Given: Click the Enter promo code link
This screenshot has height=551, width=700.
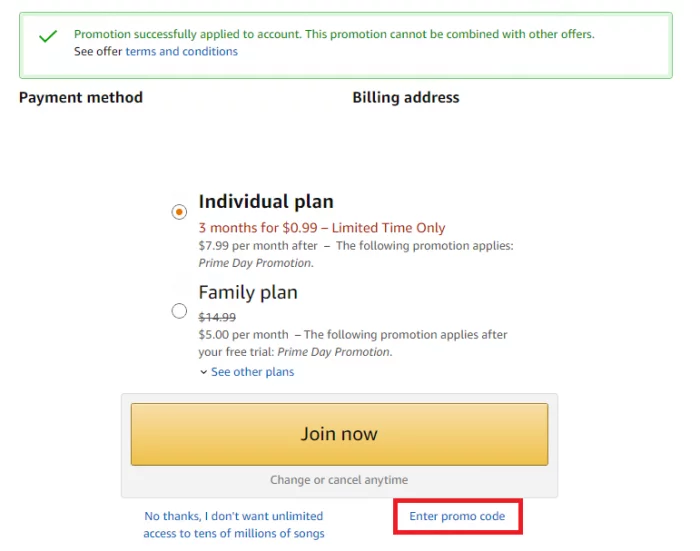Looking at the screenshot, I should [x=457, y=516].
